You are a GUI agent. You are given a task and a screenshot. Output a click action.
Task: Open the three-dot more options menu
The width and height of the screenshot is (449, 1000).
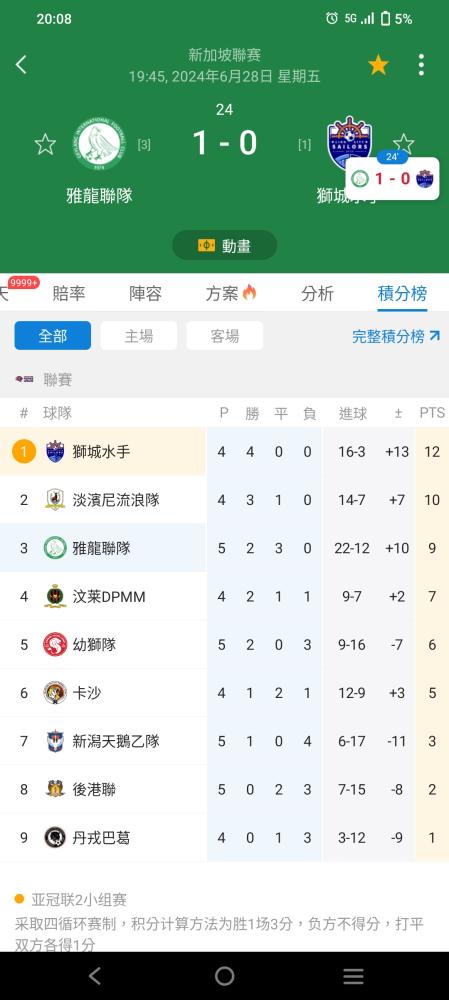[421, 64]
